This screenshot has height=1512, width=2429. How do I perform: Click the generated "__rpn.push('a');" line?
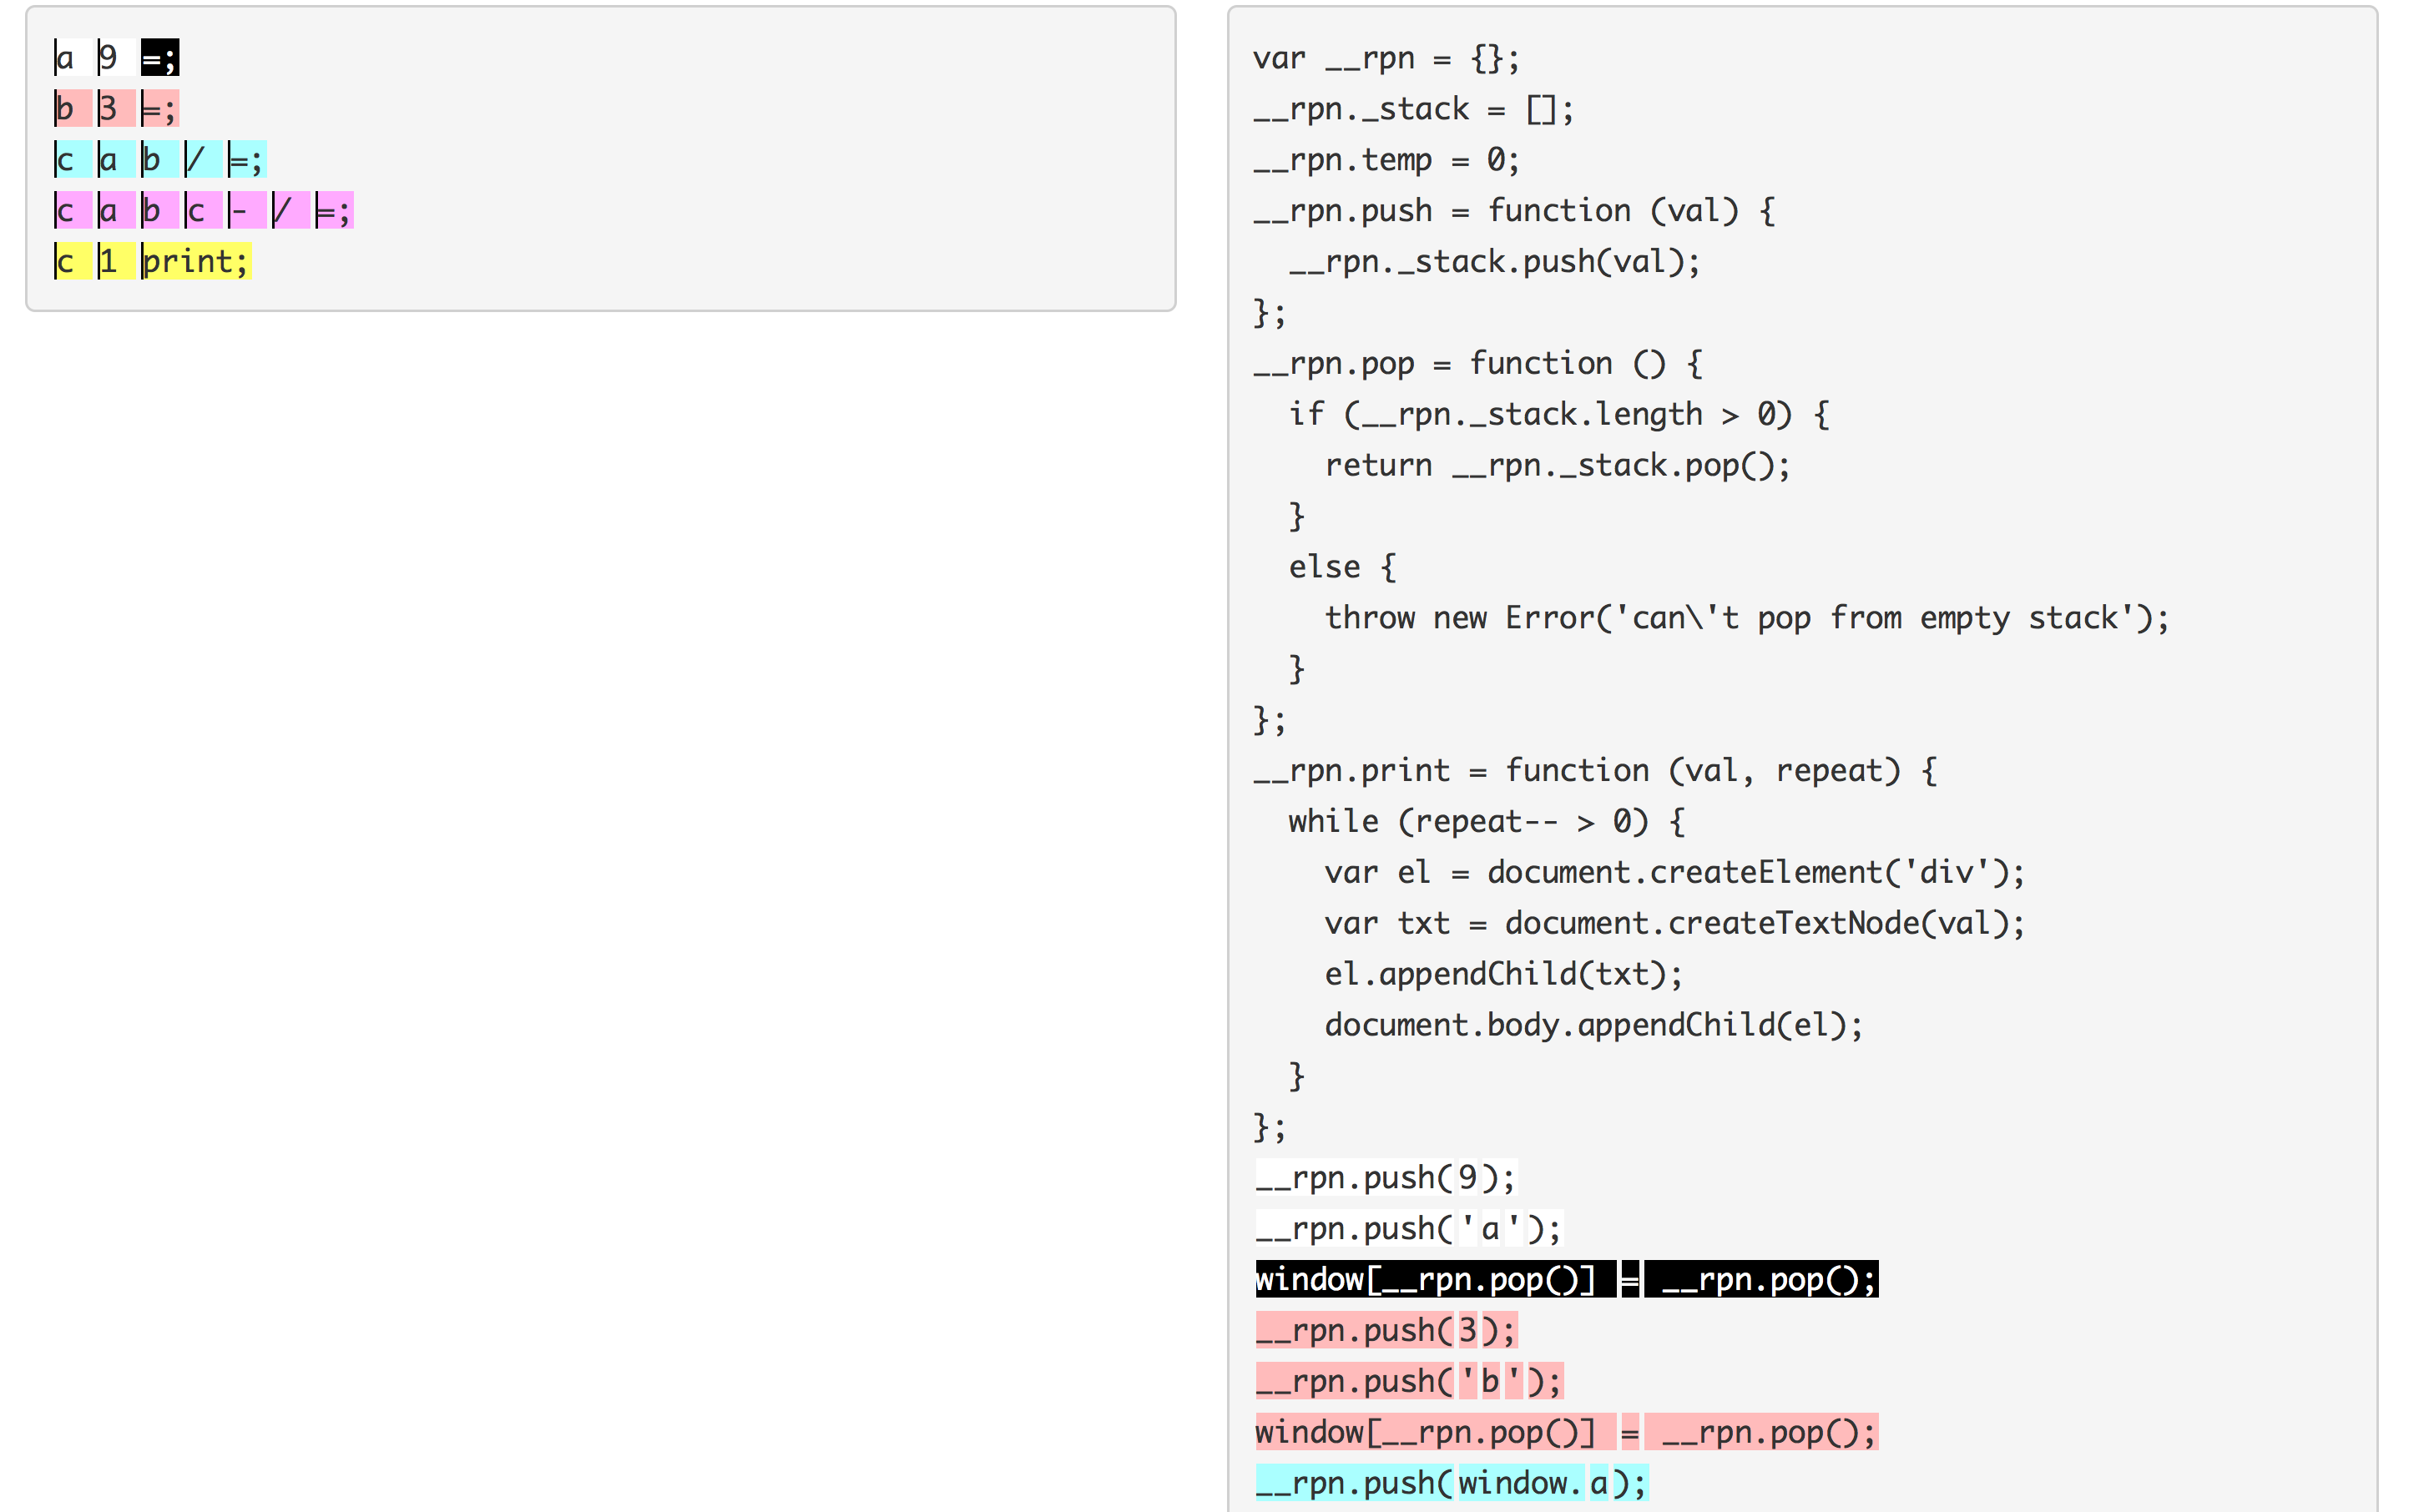pos(1409,1229)
